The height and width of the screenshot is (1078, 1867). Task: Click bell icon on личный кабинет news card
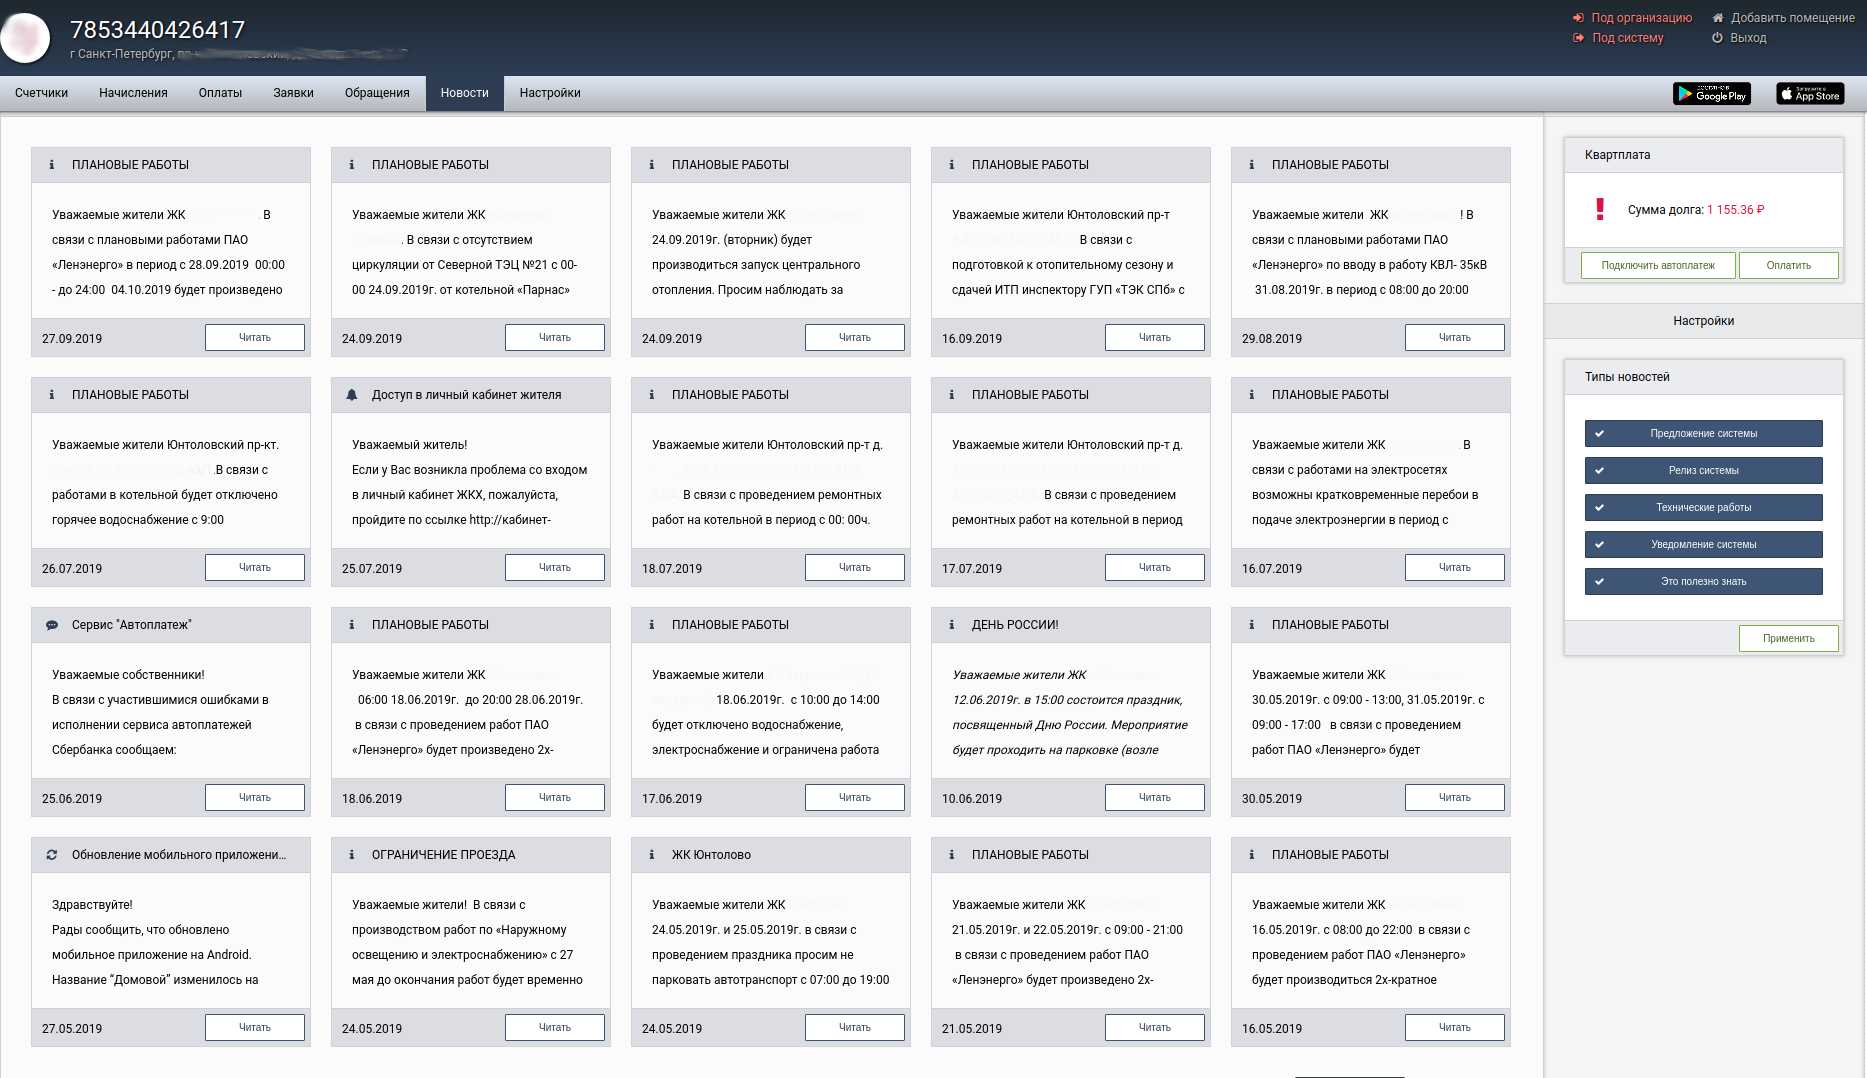[352, 395]
